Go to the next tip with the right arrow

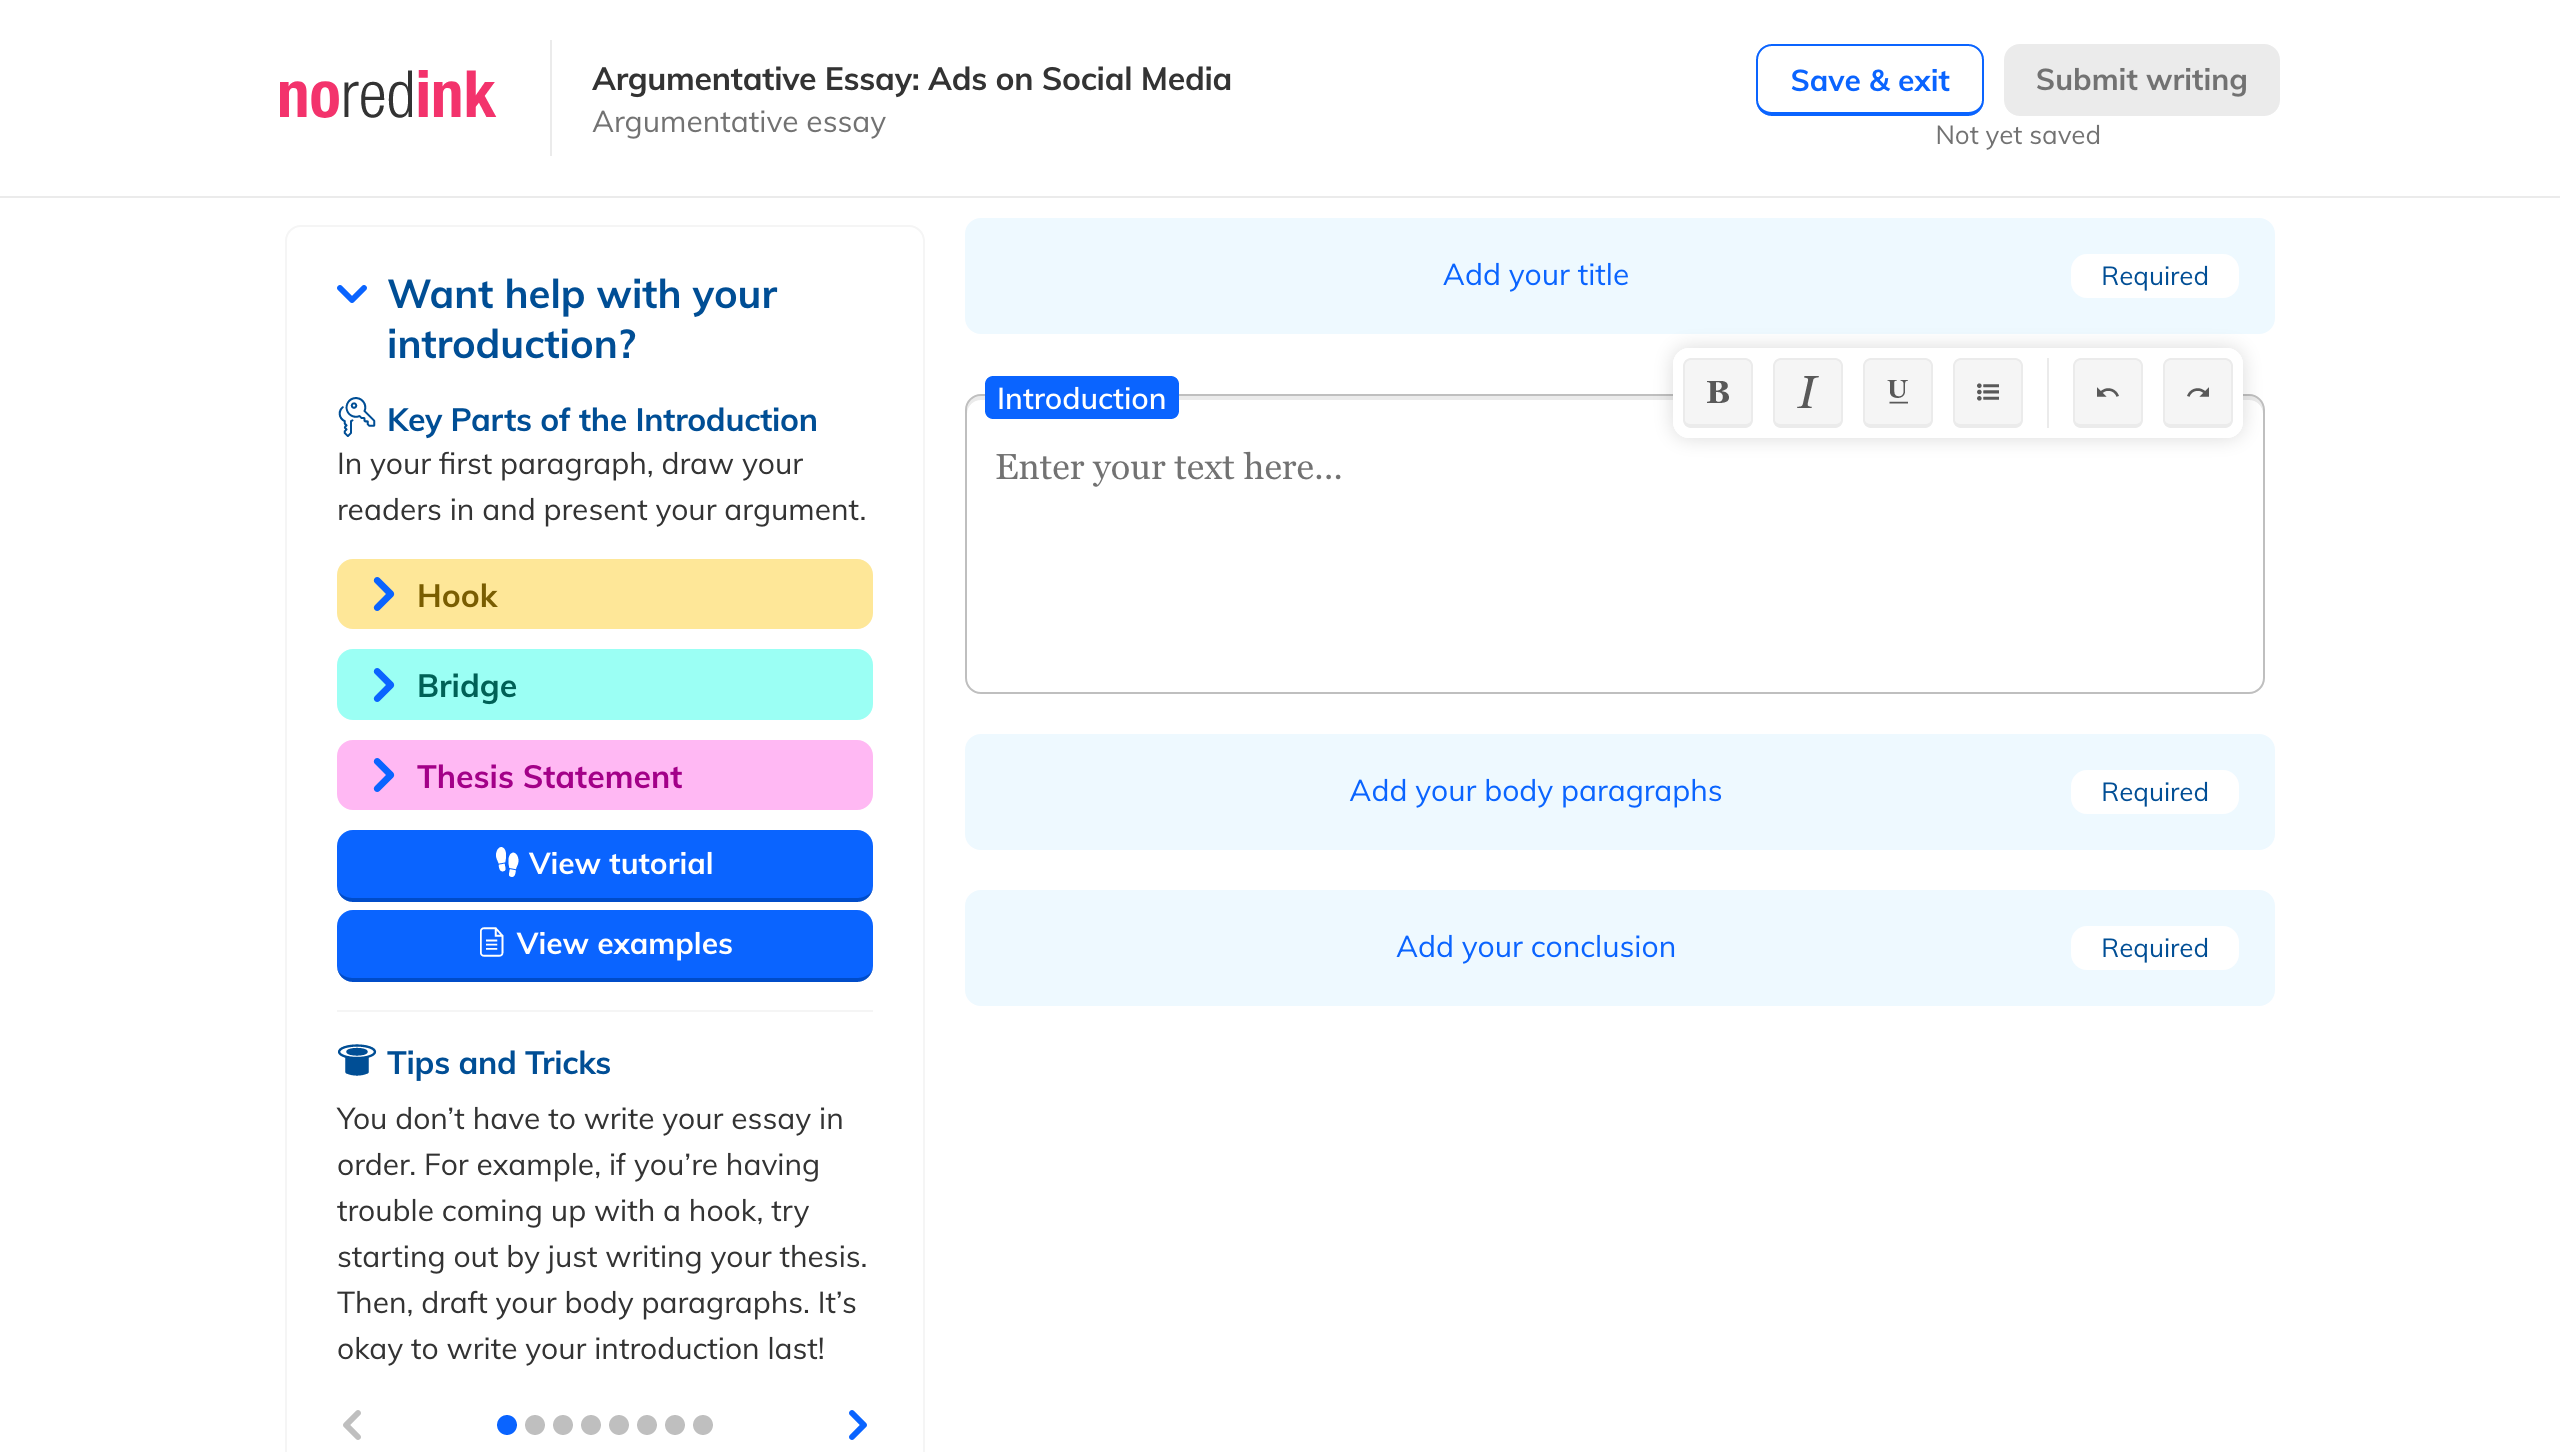[857, 1424]
